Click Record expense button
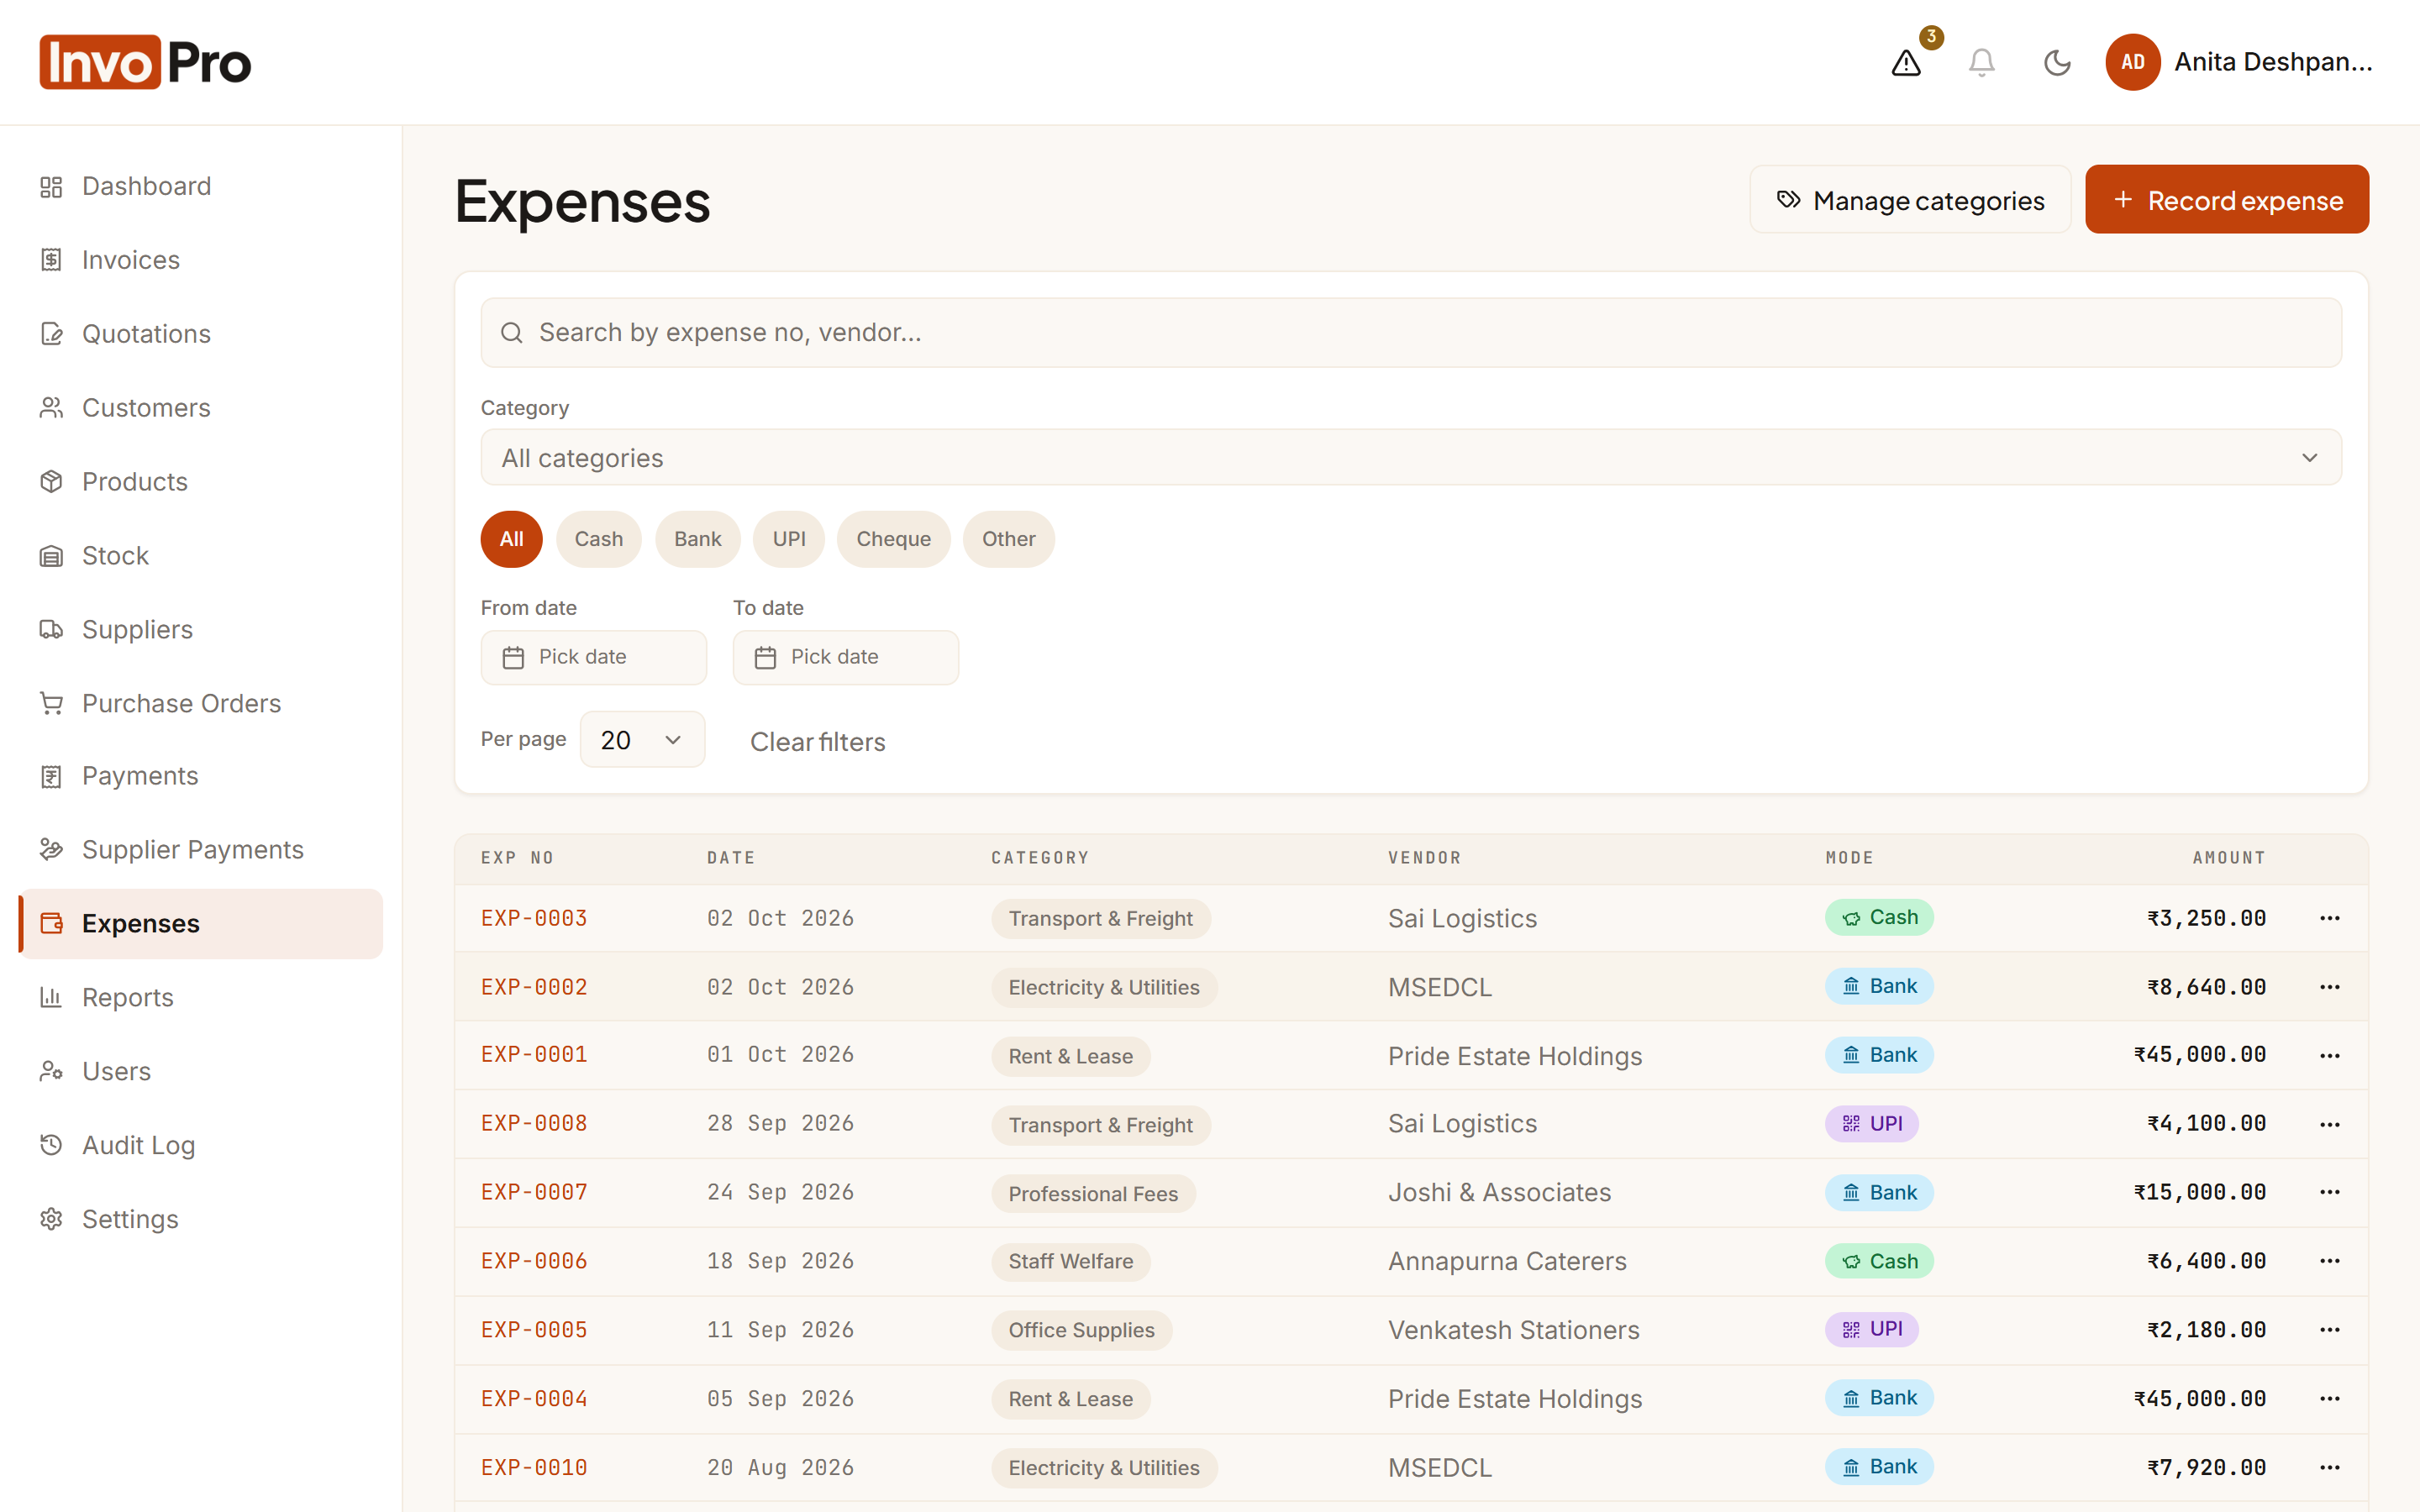Screen dimensions: 2420x1512 [x=2227, y=200]
